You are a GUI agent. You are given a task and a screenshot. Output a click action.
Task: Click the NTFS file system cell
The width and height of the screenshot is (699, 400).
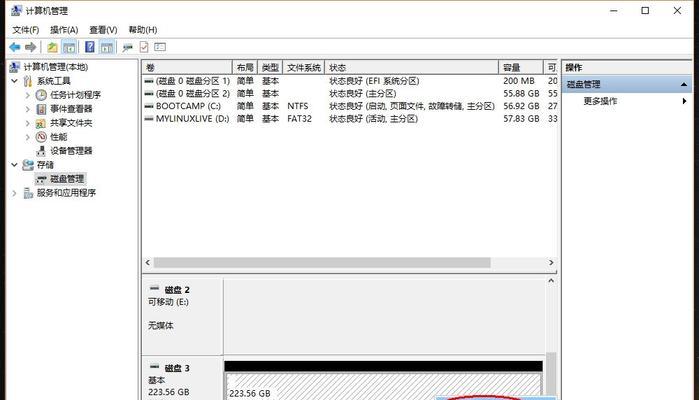tap(297, 106)
